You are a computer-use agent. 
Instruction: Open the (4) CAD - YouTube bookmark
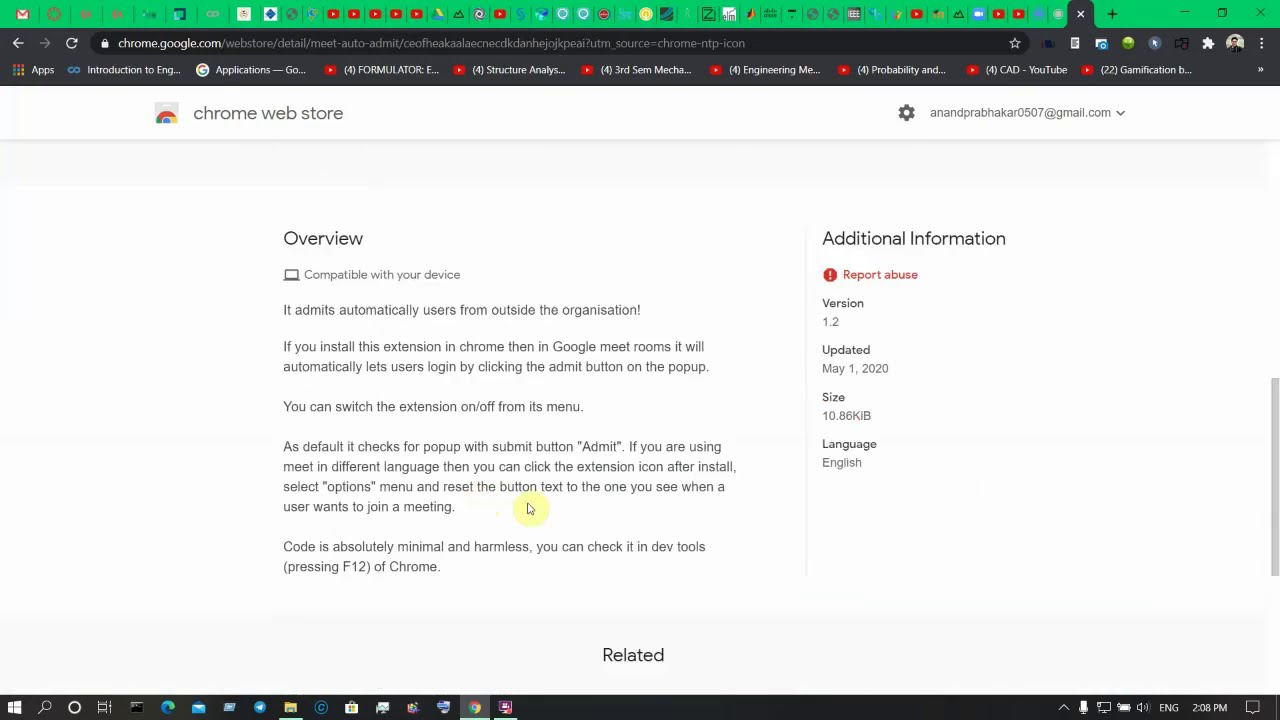1016,70
